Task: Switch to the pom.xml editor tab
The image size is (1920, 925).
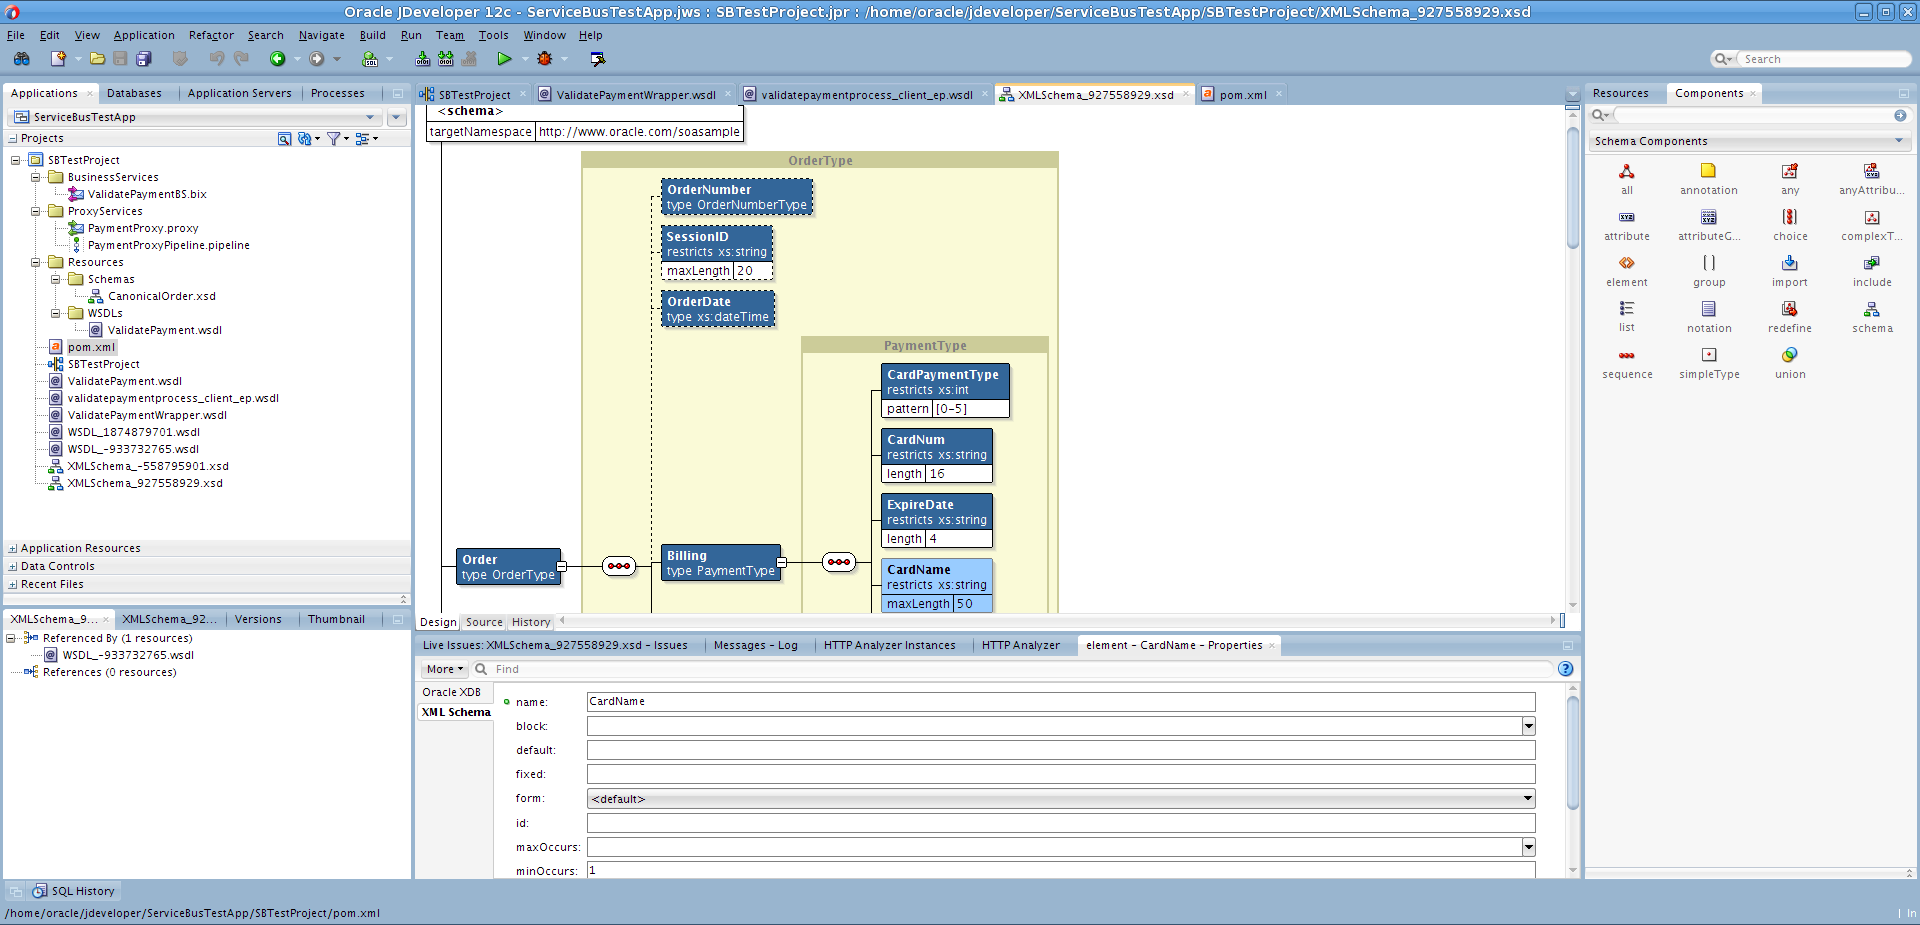Action: (x=1242, y=95)
